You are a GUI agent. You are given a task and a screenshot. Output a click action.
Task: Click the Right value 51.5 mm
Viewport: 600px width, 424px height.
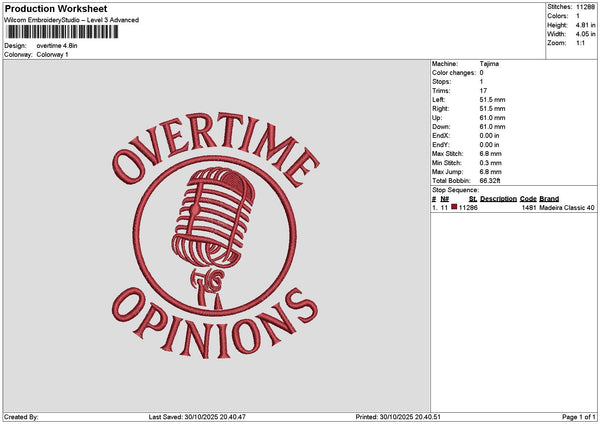click(492, 109)
